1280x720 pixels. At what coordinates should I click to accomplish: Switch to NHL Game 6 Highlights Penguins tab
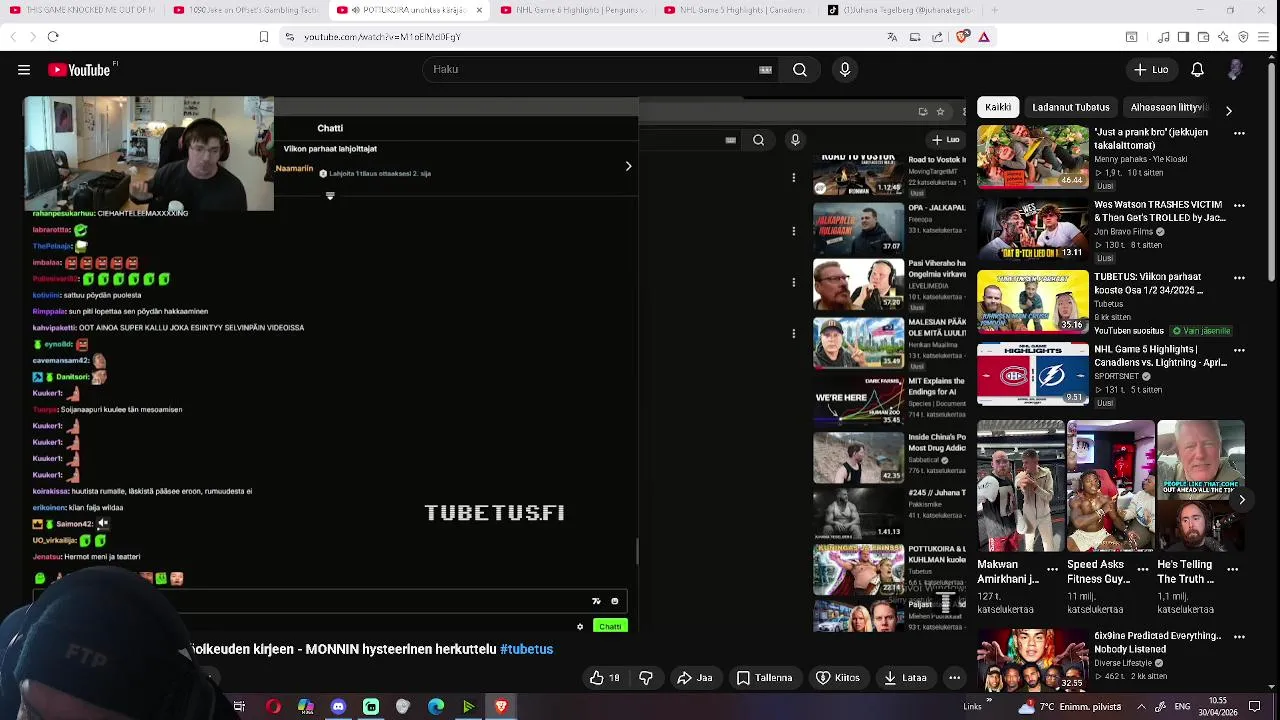click(573, 10)
